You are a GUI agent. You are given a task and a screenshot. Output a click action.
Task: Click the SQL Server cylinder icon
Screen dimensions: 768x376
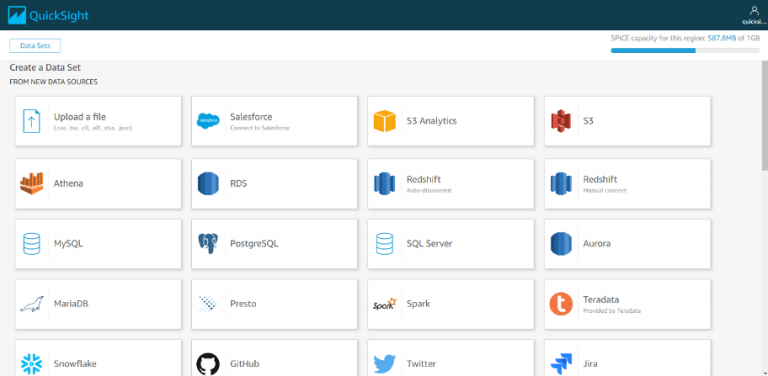click(x=384, y=244)
